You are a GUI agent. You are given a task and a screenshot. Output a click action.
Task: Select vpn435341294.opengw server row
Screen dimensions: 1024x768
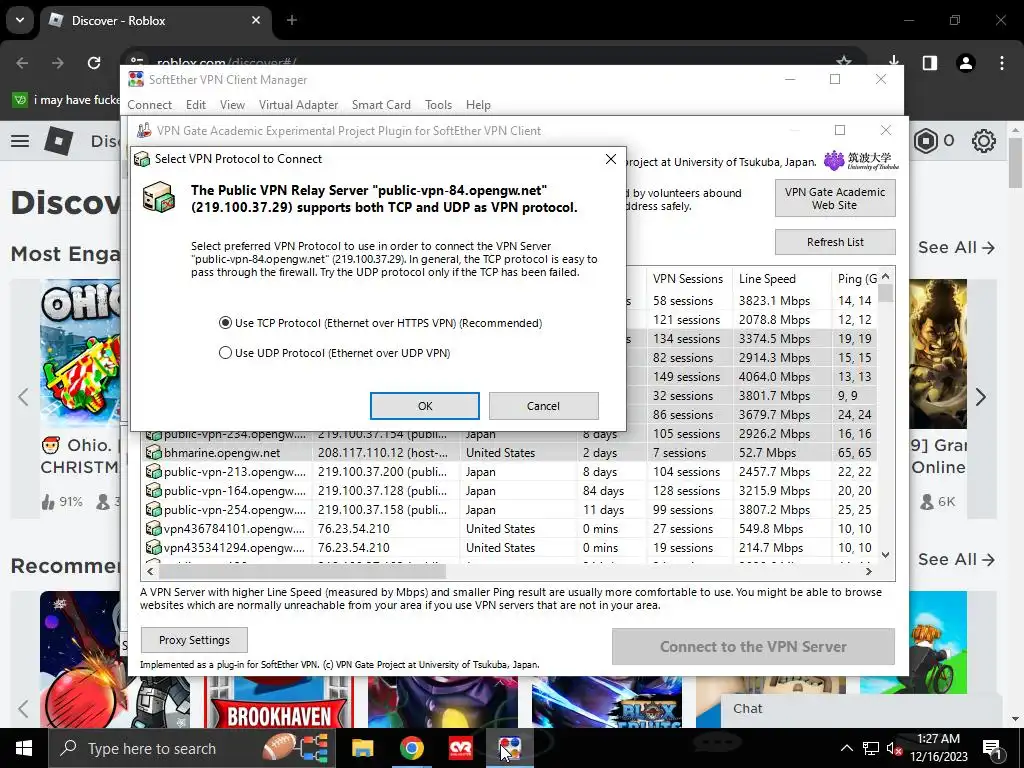(509, 547)
